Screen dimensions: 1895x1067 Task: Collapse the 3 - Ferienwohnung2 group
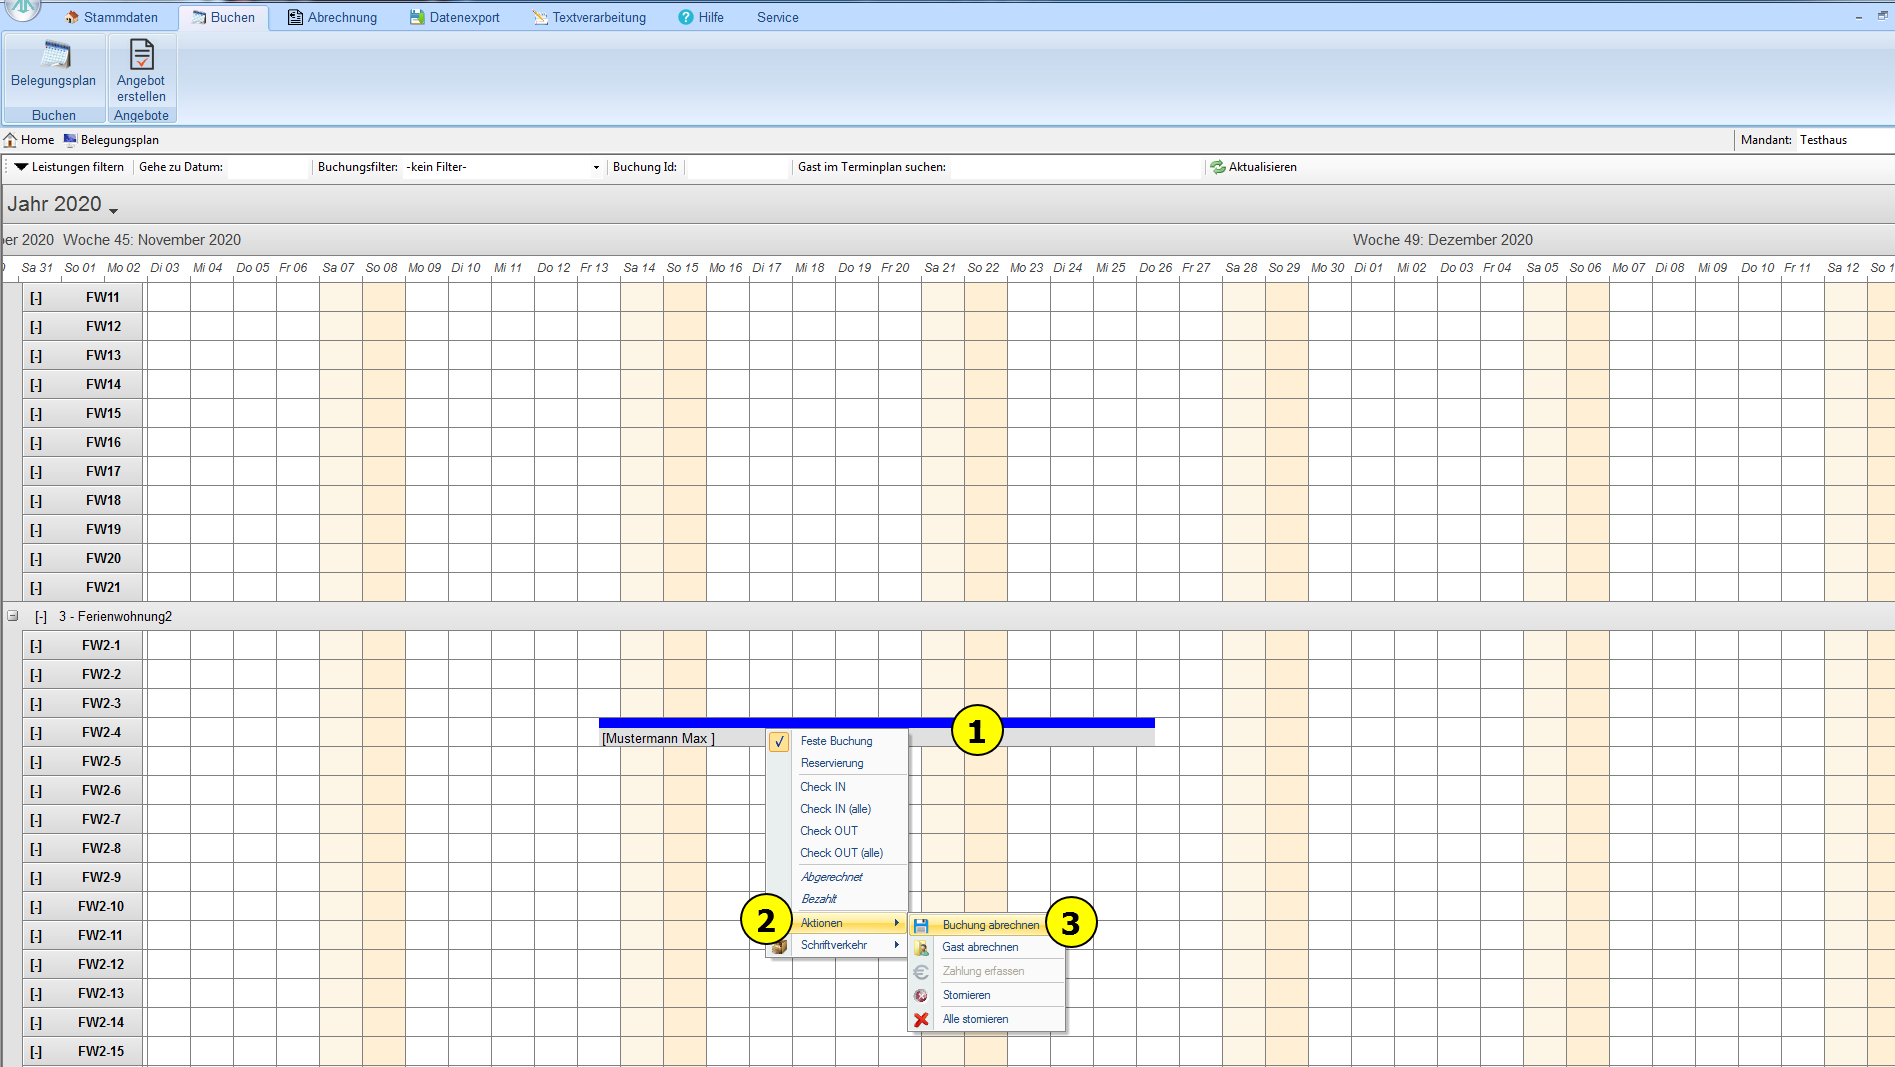13,616
